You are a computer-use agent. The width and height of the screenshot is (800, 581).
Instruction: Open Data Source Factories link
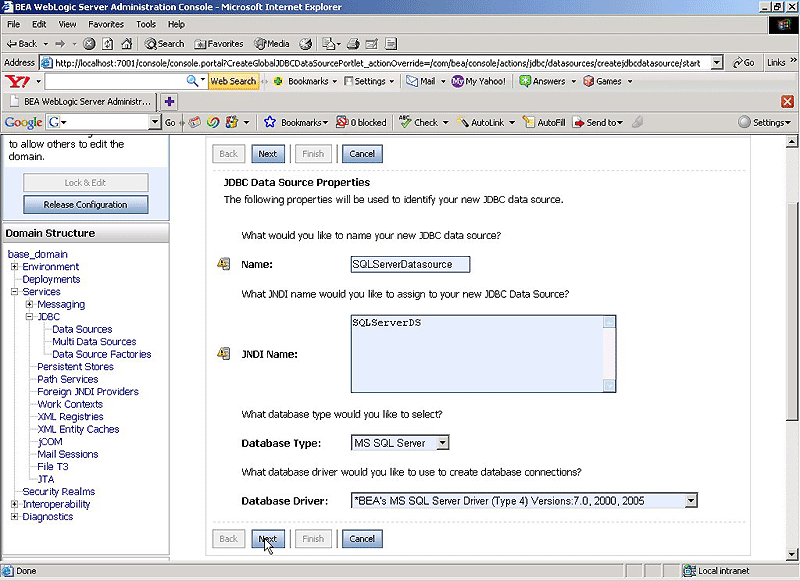click(102, 354)
